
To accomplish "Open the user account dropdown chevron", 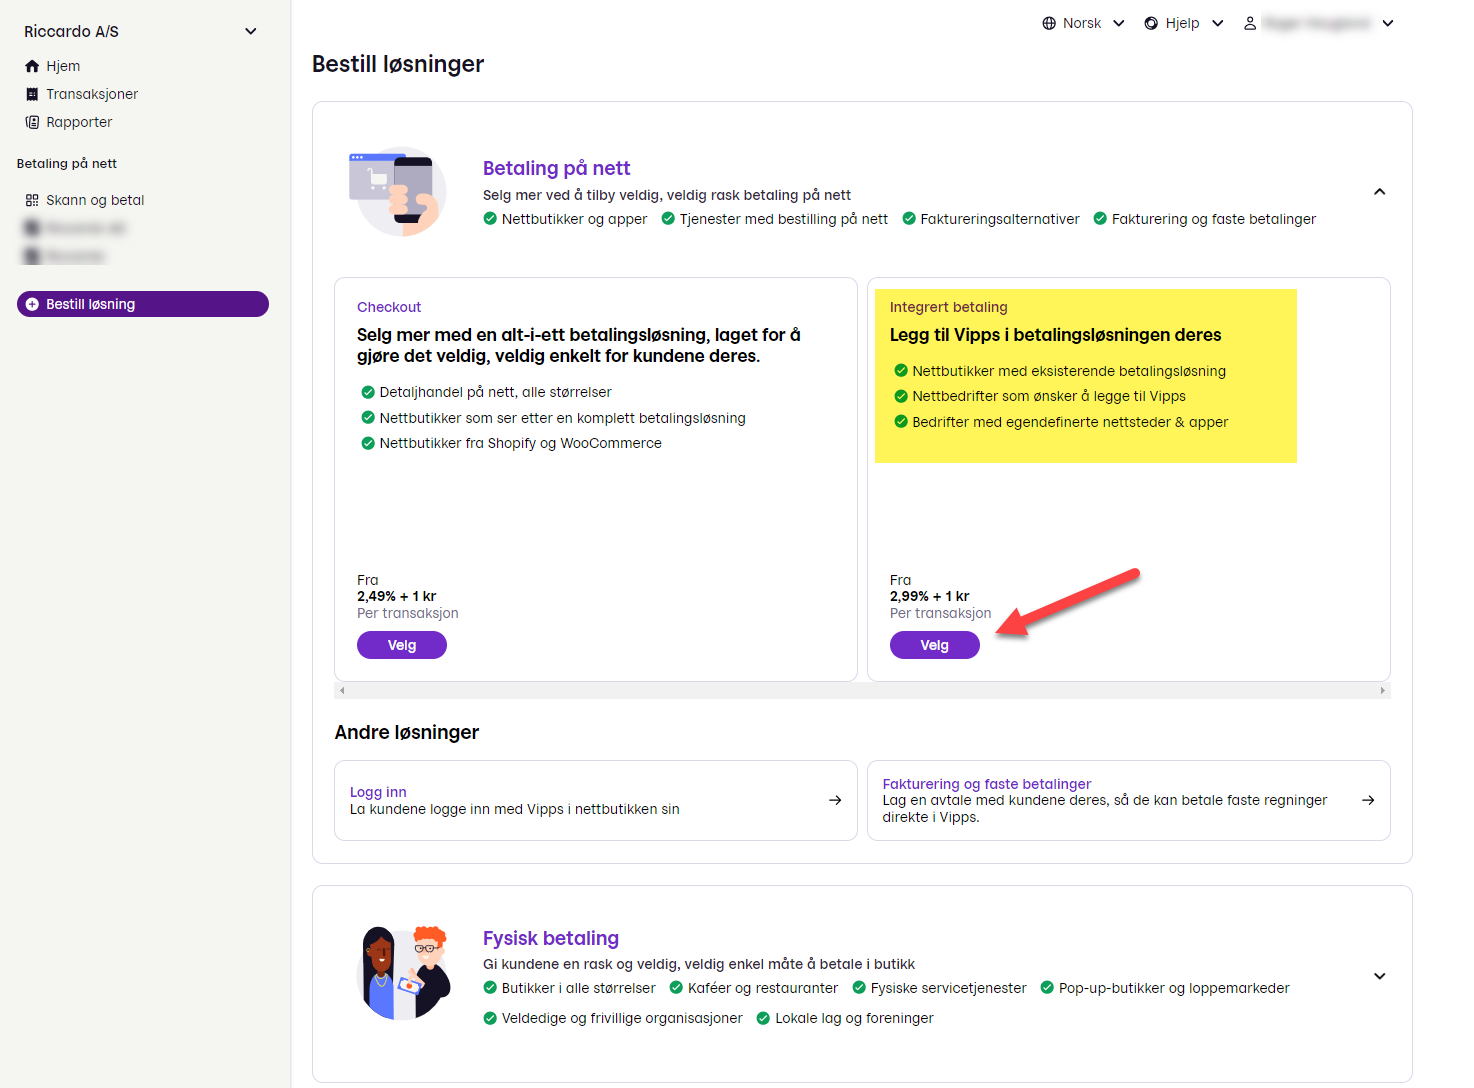I will click(x=1388, y=23).
